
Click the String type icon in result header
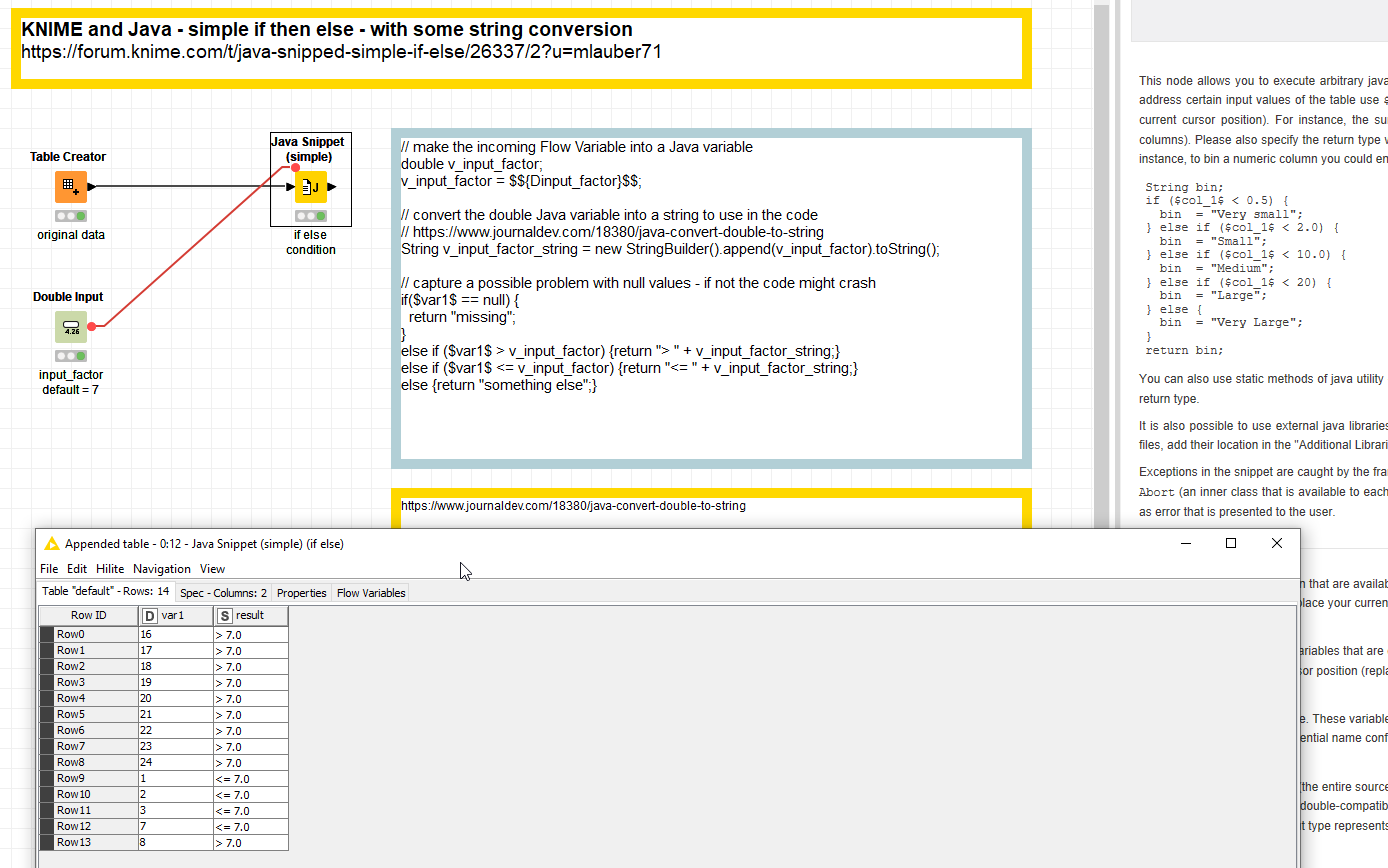[x=225, y=616]
